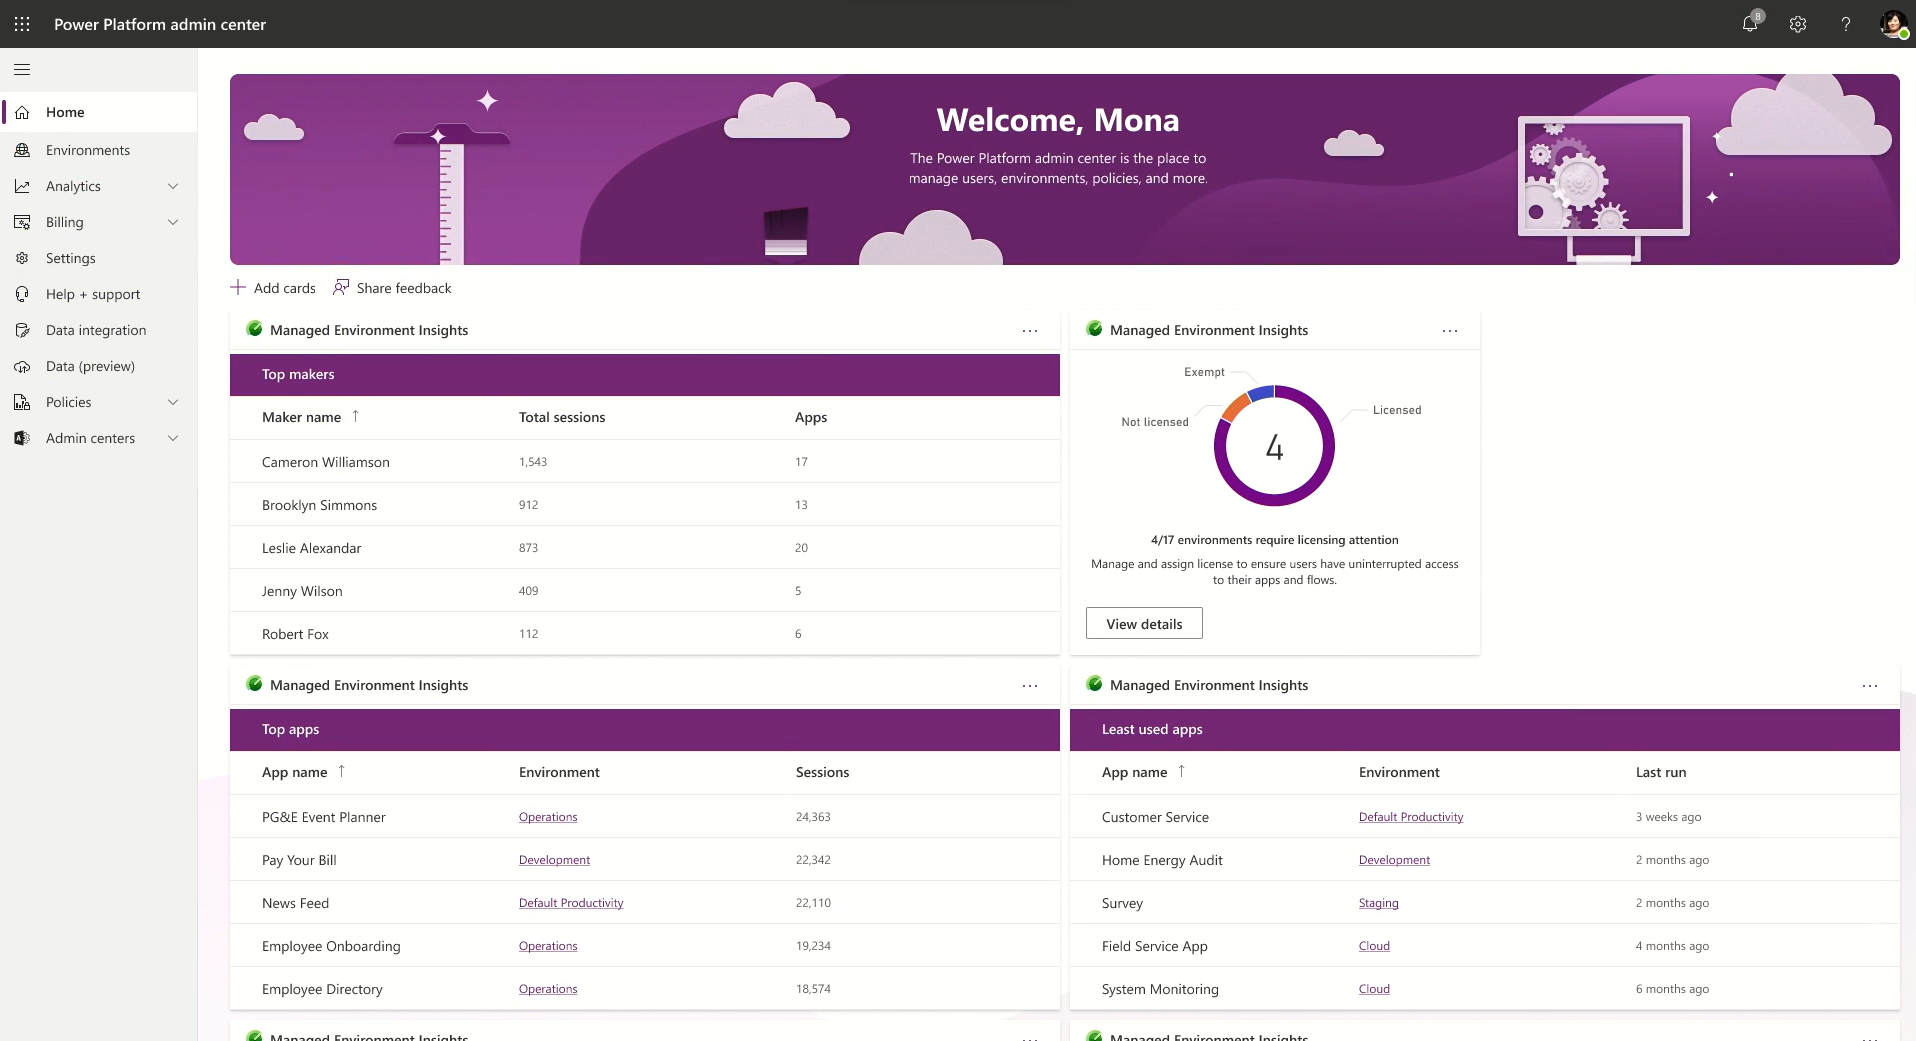1916x1041 pixels.
Task: Open Operations link for PG&E Event Planner
Action: point(548,817)
